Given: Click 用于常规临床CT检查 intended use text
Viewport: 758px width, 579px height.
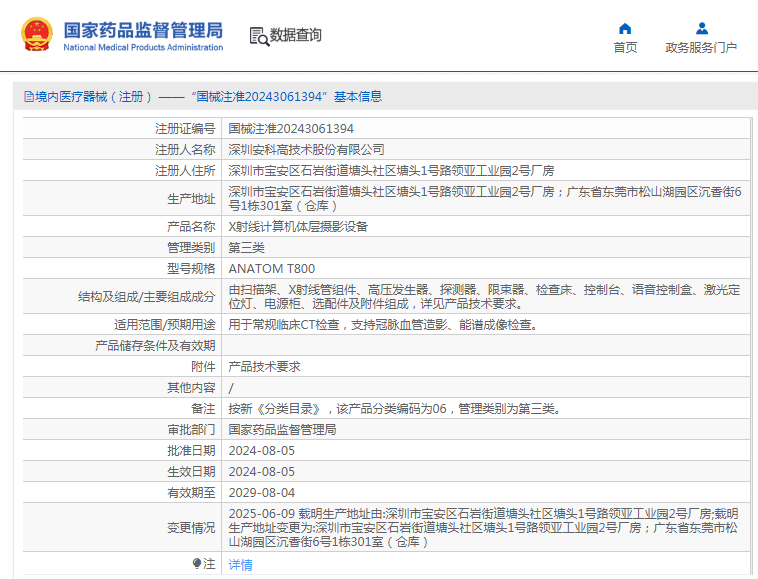Looking at the screenshot, I should pyautogui.click(x=384, y=325).
